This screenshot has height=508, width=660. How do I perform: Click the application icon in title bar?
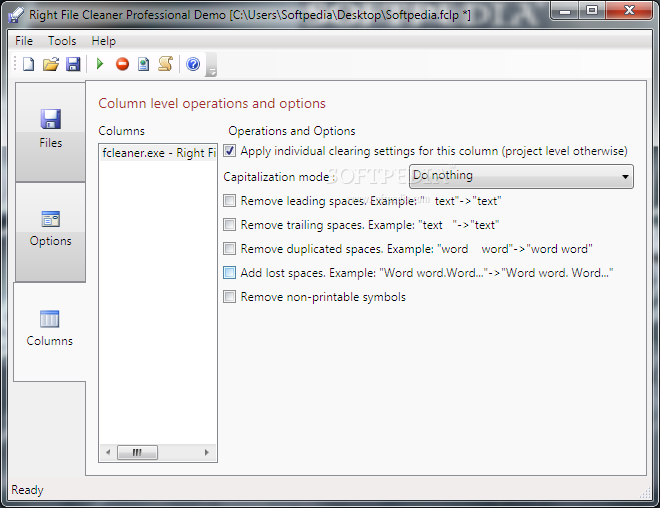pyautogui.click(x=16, y=15)
